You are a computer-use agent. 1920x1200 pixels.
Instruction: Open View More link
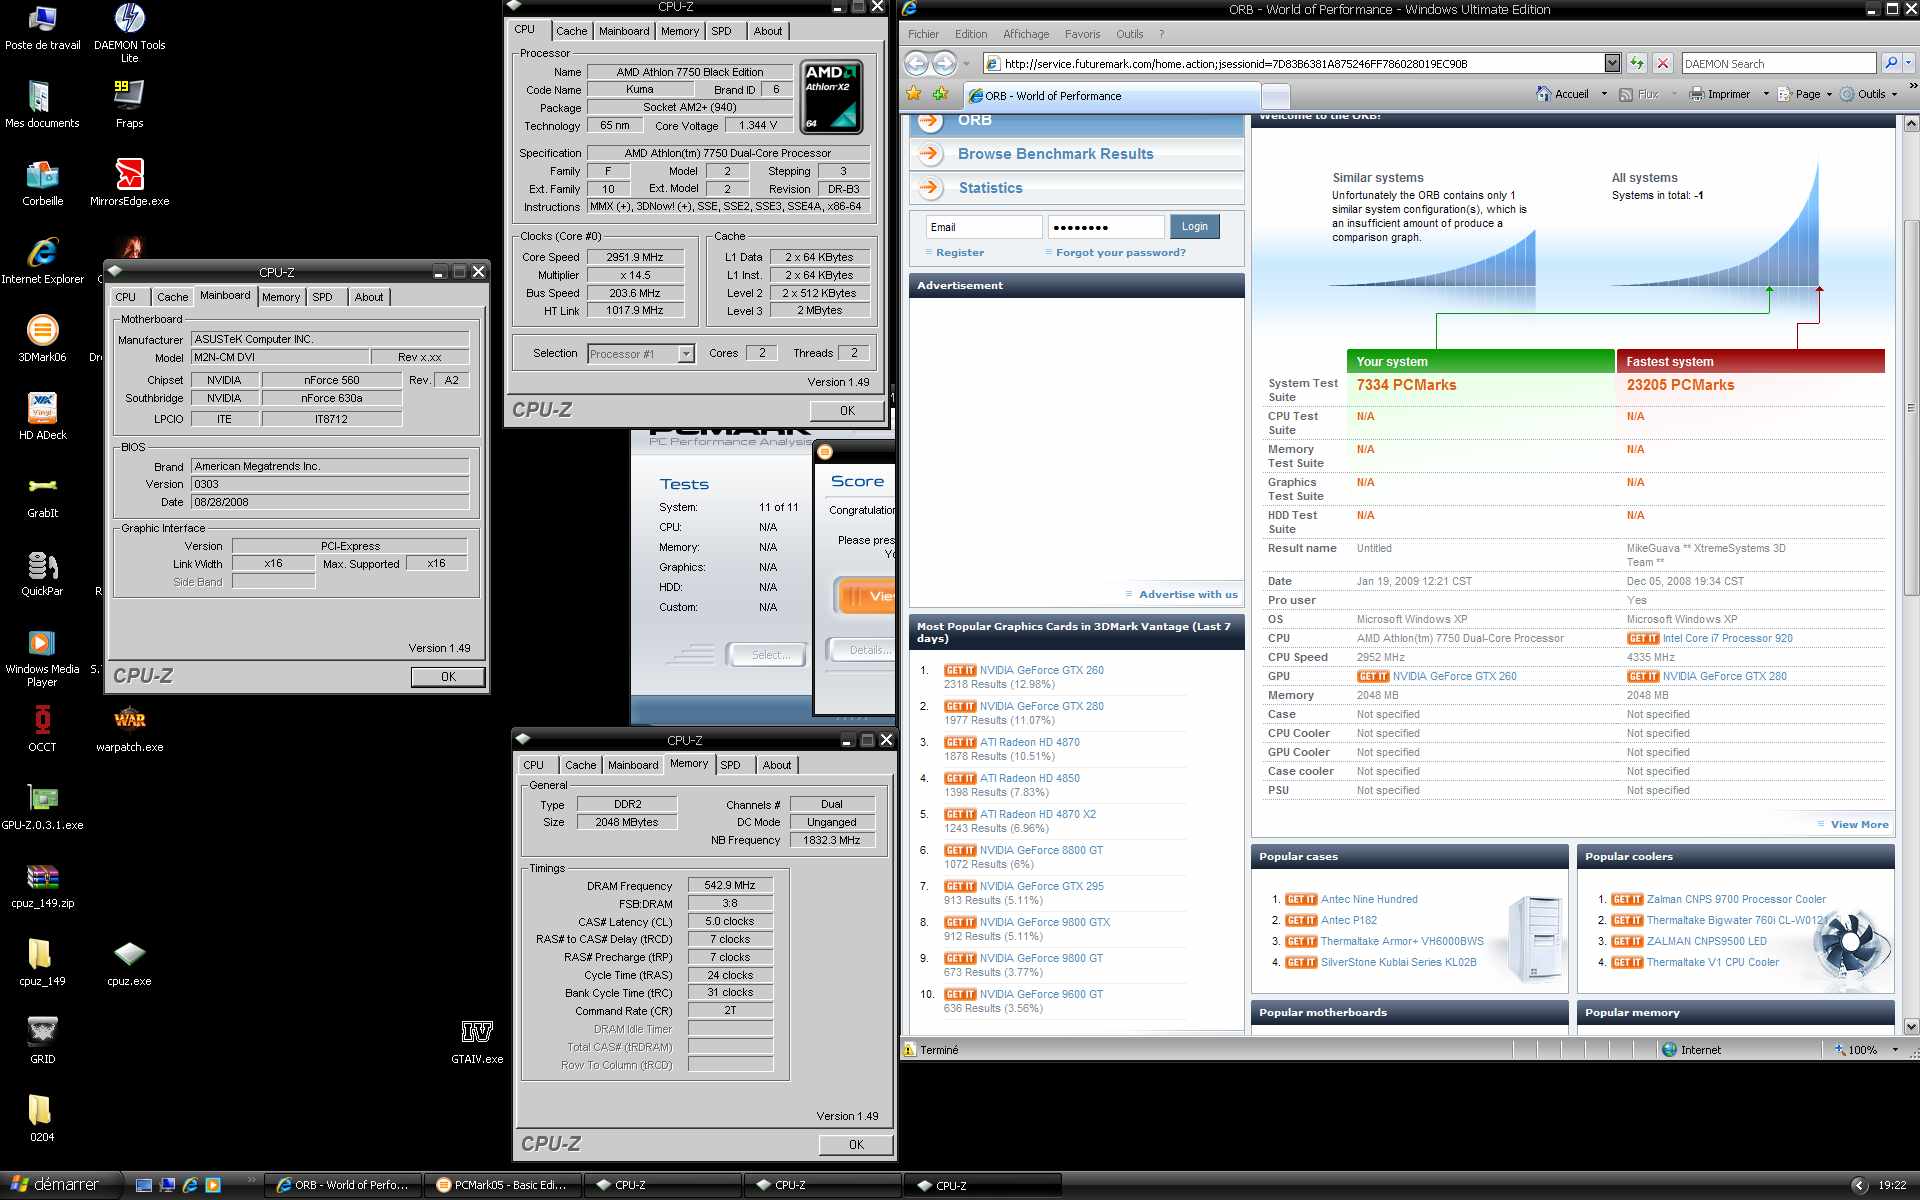(1859, 825)
